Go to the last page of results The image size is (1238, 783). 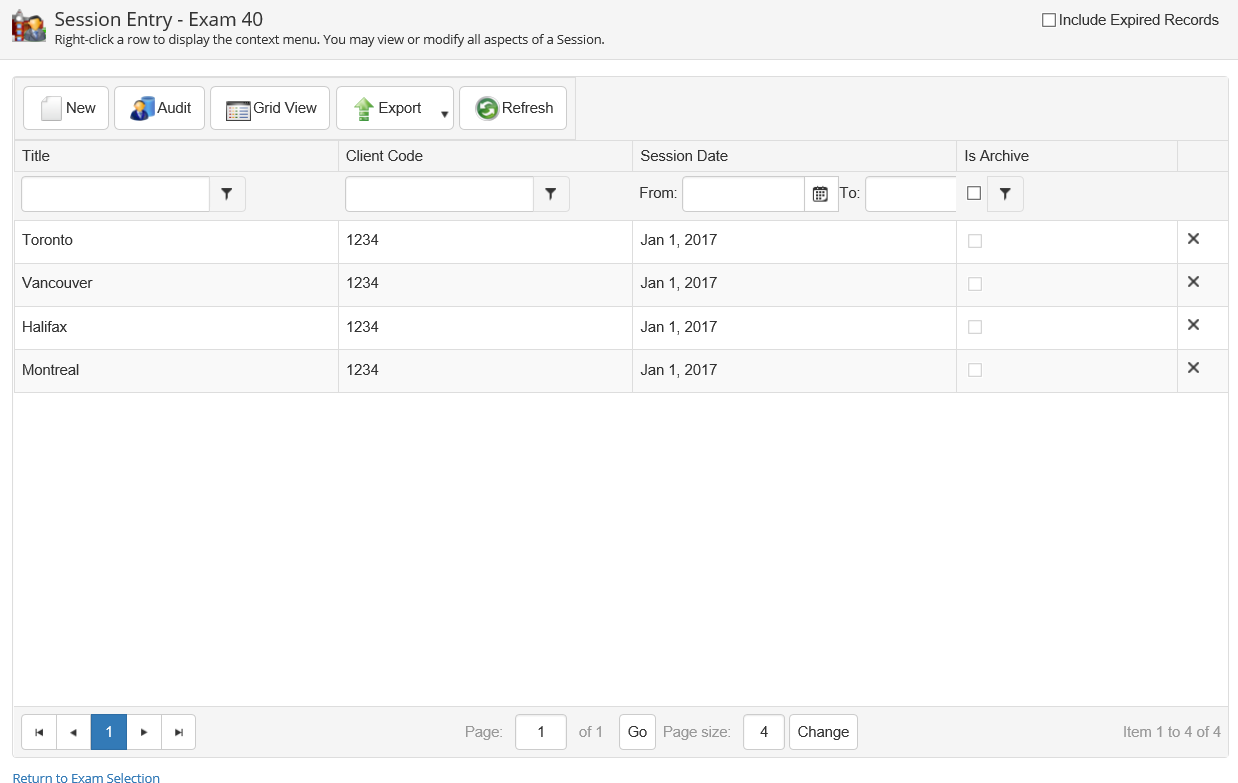179,732
